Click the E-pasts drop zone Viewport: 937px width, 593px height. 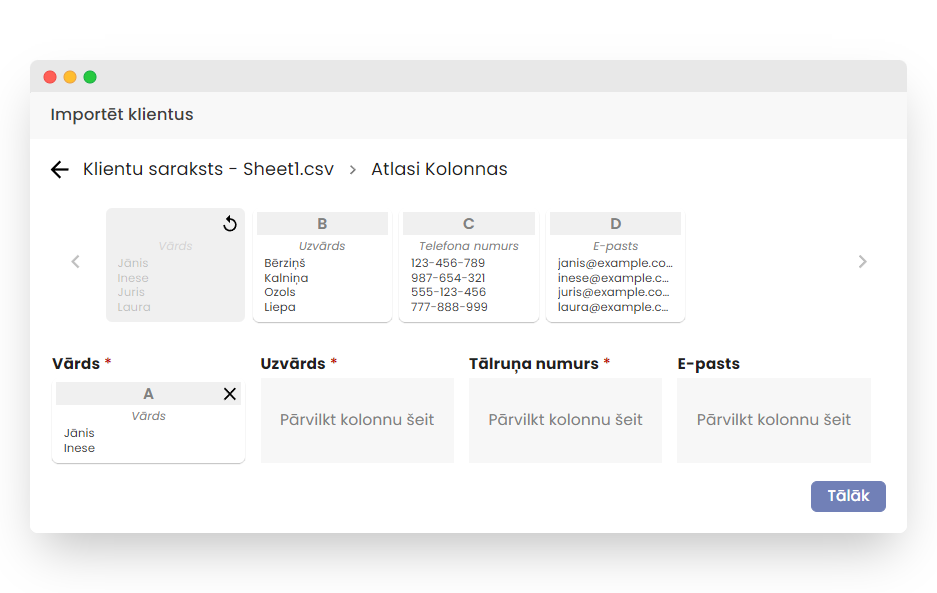coord(773,419)
